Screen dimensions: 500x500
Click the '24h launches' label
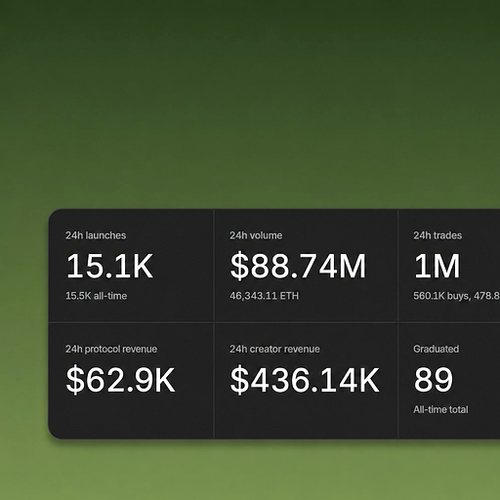click(x=96, y=235)
